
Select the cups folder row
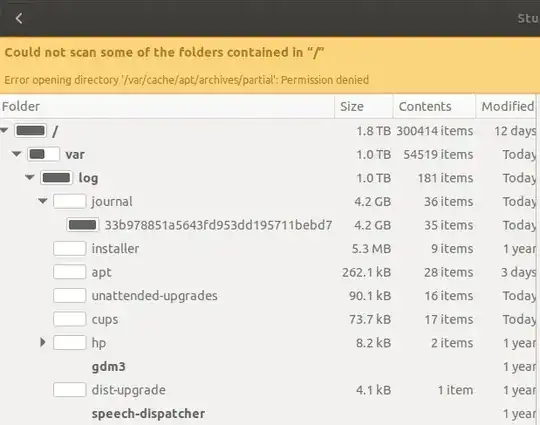(268, 319)
